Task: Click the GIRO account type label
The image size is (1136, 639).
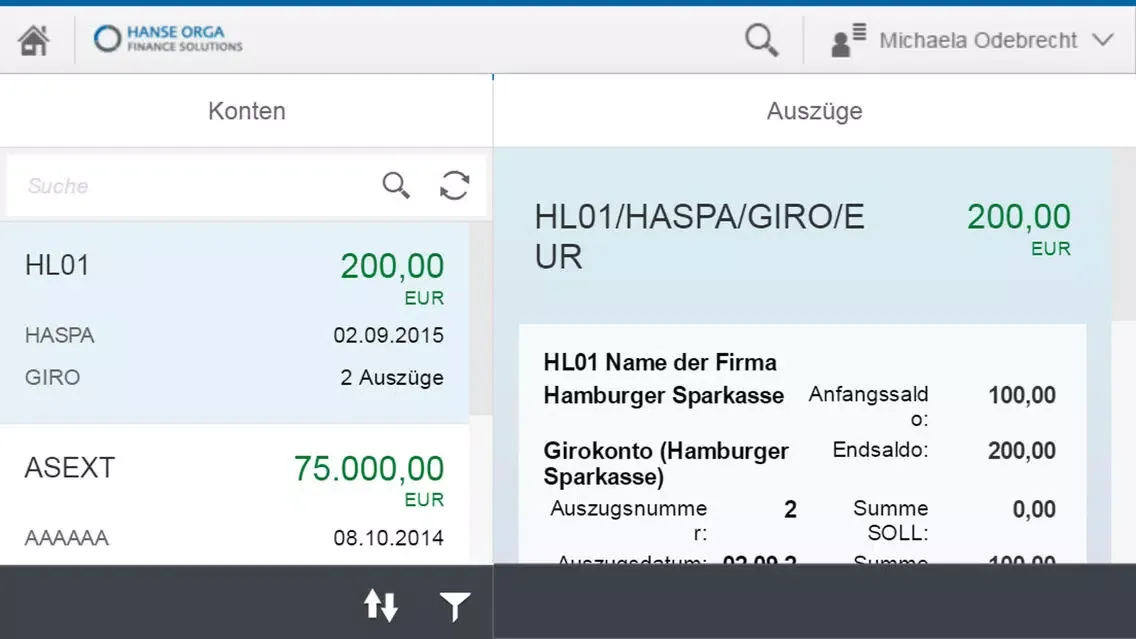Action: 52,377
